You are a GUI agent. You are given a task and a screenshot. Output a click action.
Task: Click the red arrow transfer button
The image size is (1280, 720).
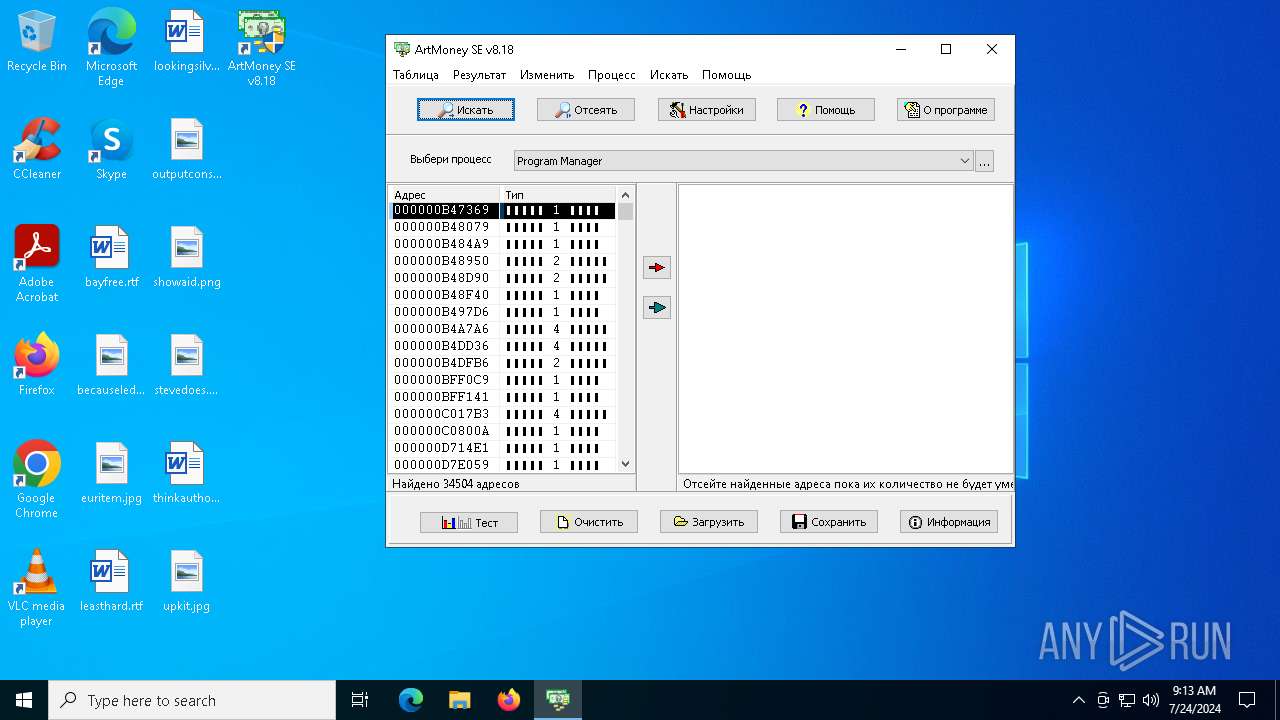[657, 268]
